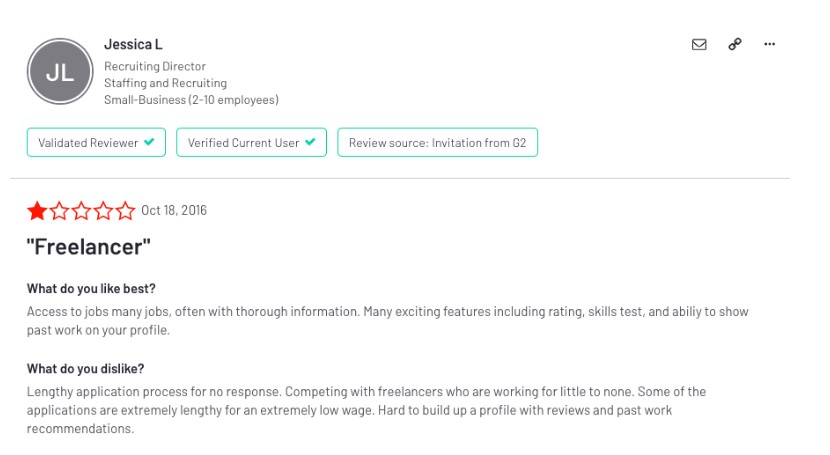
Task: Click the fourth empty star
Action: pos(104,211)
